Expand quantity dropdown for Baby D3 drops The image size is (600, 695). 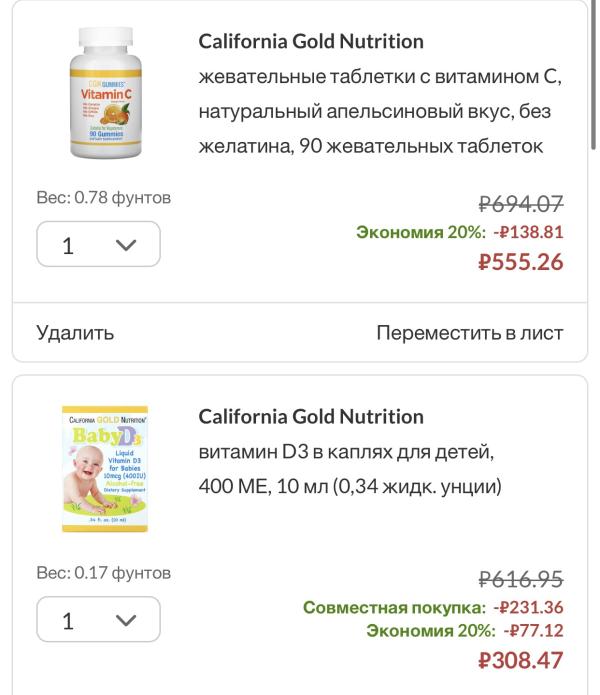click(x=98, y=619)
